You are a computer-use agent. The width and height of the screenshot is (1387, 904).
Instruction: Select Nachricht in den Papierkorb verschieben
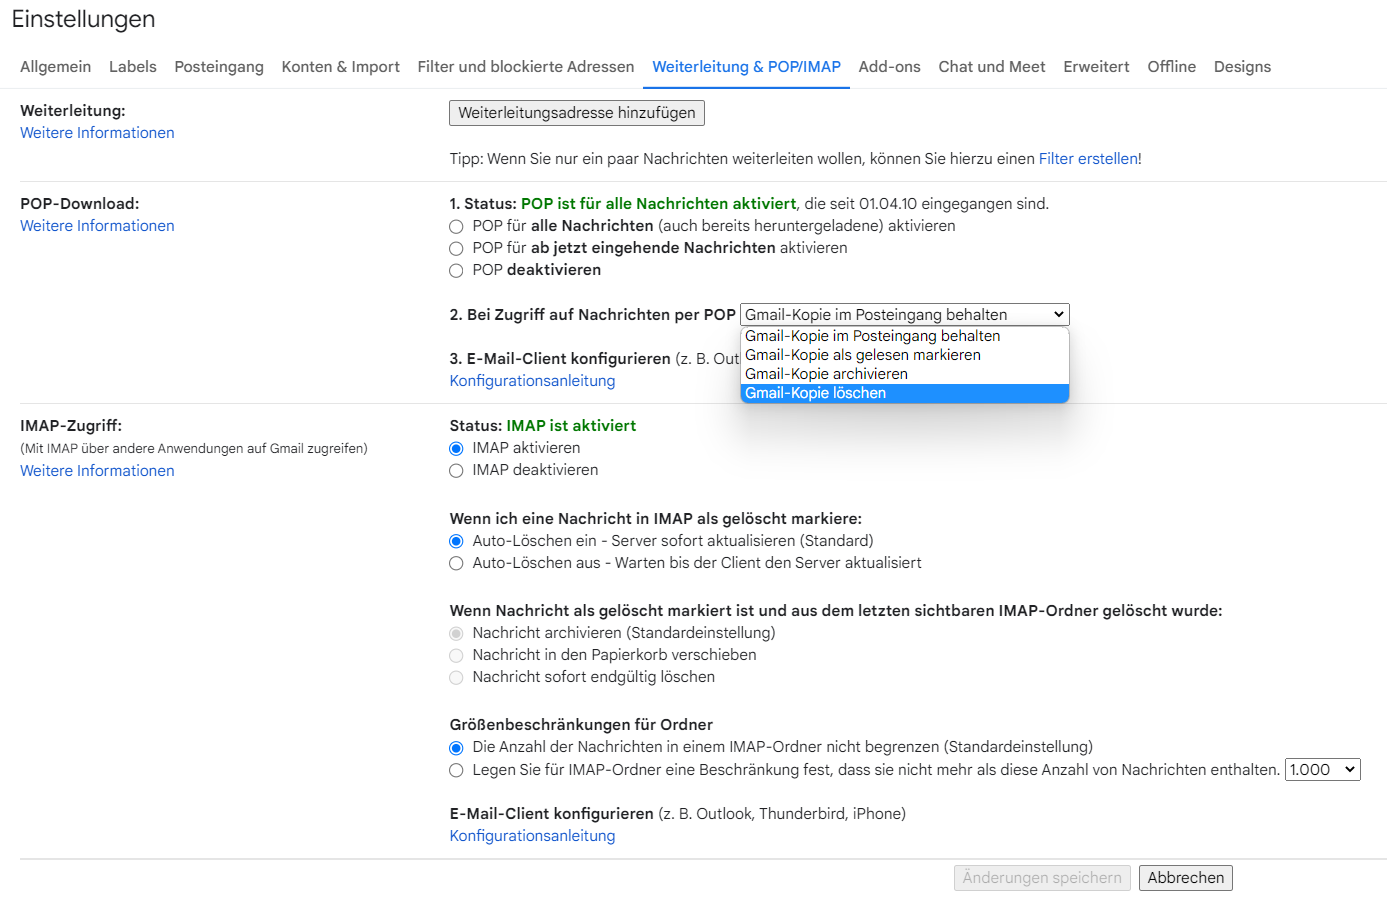pos(456,656)
